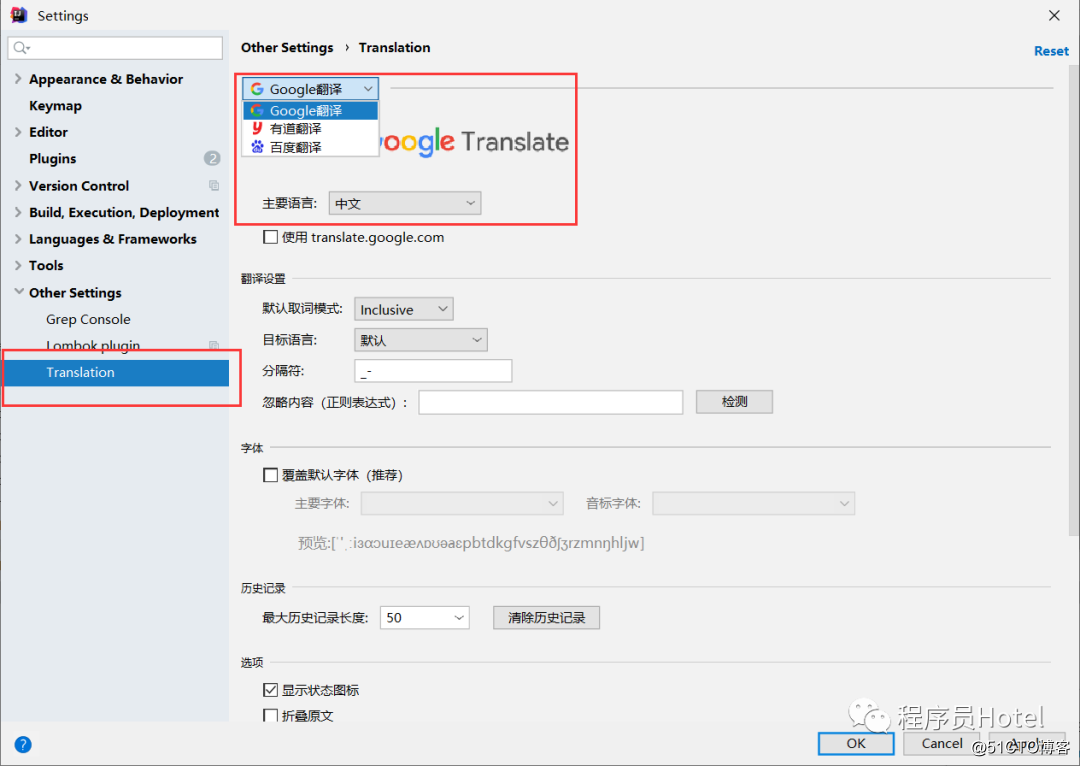
Task: Select 有道翻译 option in dropdown list
Action: (311, 128)
